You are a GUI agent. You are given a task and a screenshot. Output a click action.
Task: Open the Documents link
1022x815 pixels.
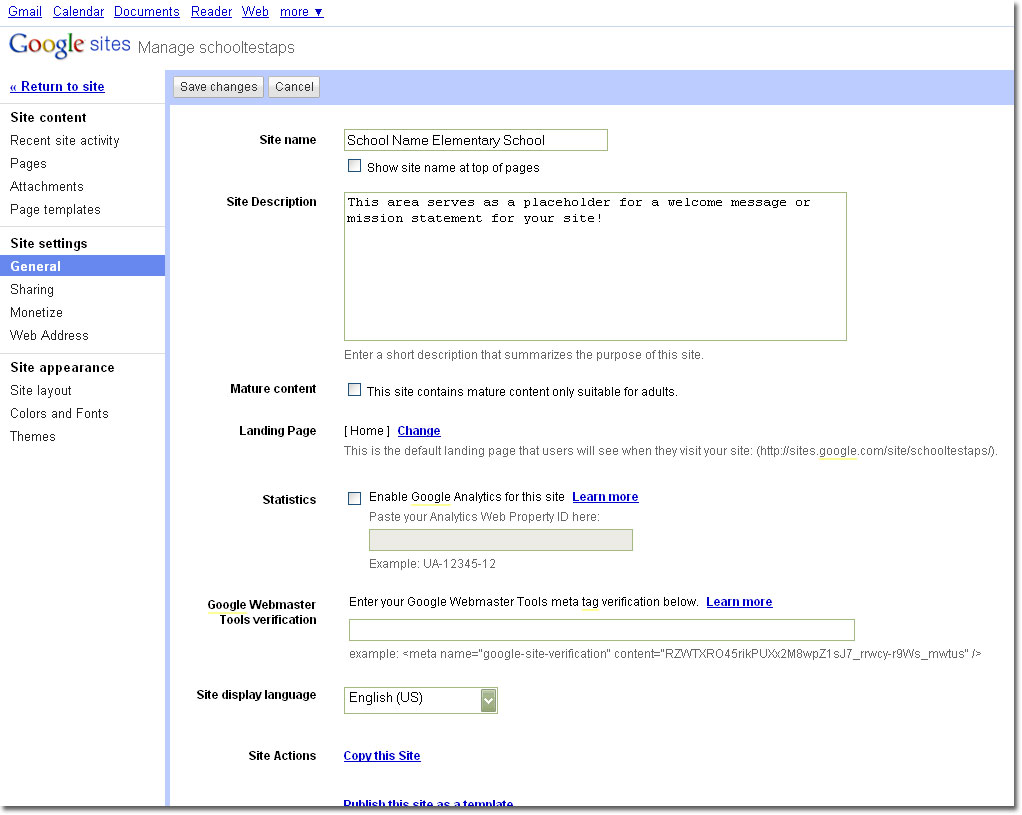click(147, 12)
